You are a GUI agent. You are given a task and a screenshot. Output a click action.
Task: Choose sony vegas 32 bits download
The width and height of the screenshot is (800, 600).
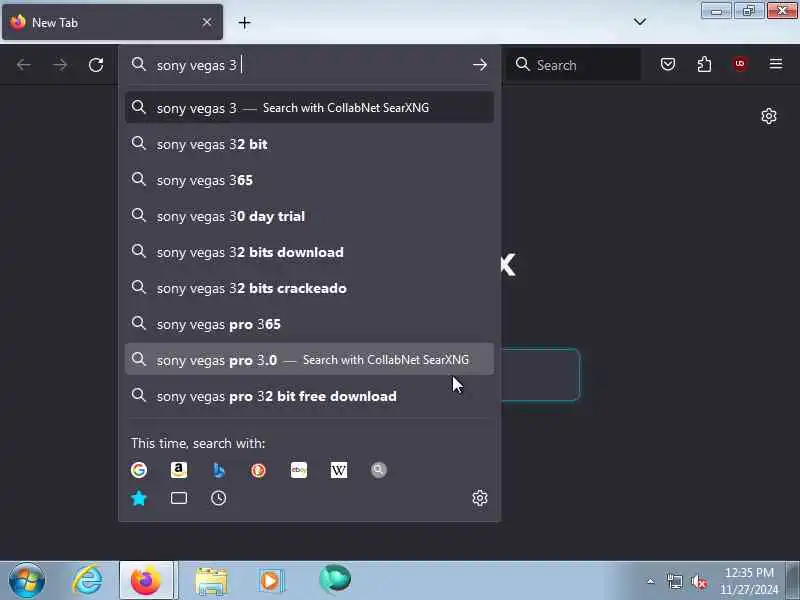pyautogui.click(x=309, y=252)
